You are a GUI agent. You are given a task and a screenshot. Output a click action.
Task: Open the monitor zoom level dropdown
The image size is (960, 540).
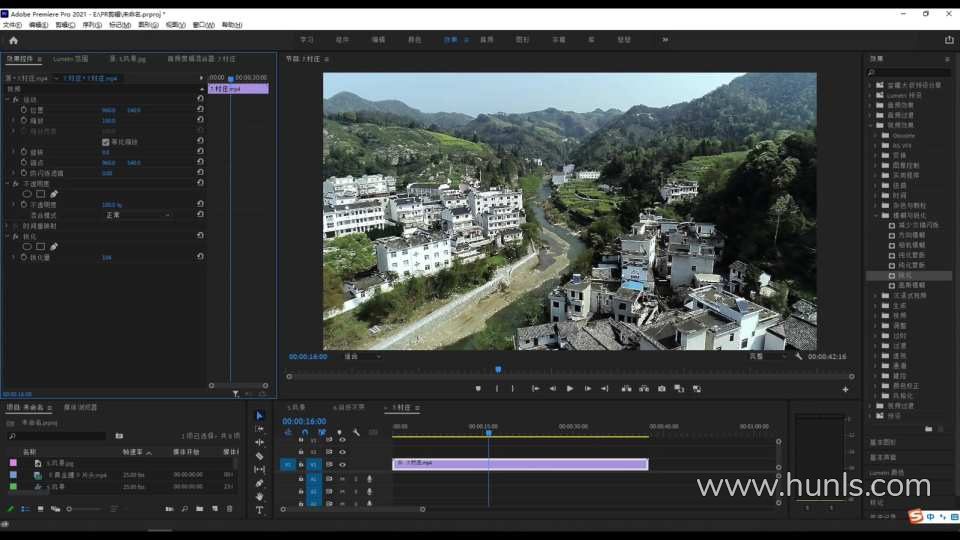tap(361, 356)
